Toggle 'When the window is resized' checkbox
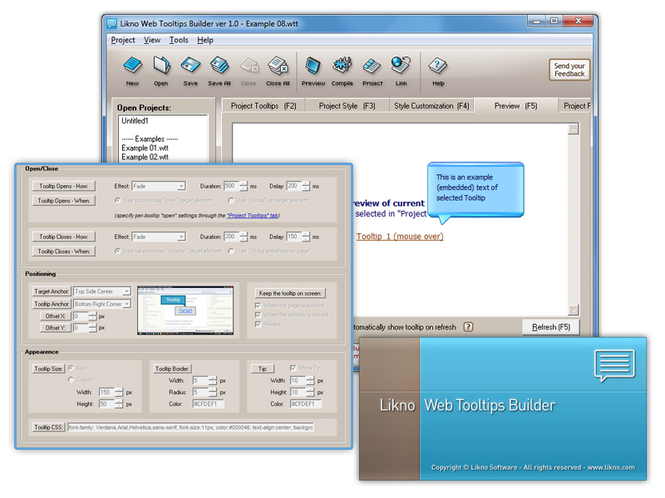Image resolution: width=665 pixels, height=498 pixels. click(257, 315)
